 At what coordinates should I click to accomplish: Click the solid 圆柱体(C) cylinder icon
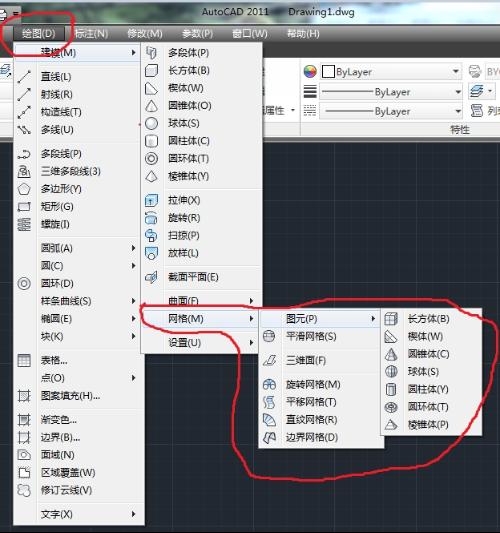tap(151, 141)
